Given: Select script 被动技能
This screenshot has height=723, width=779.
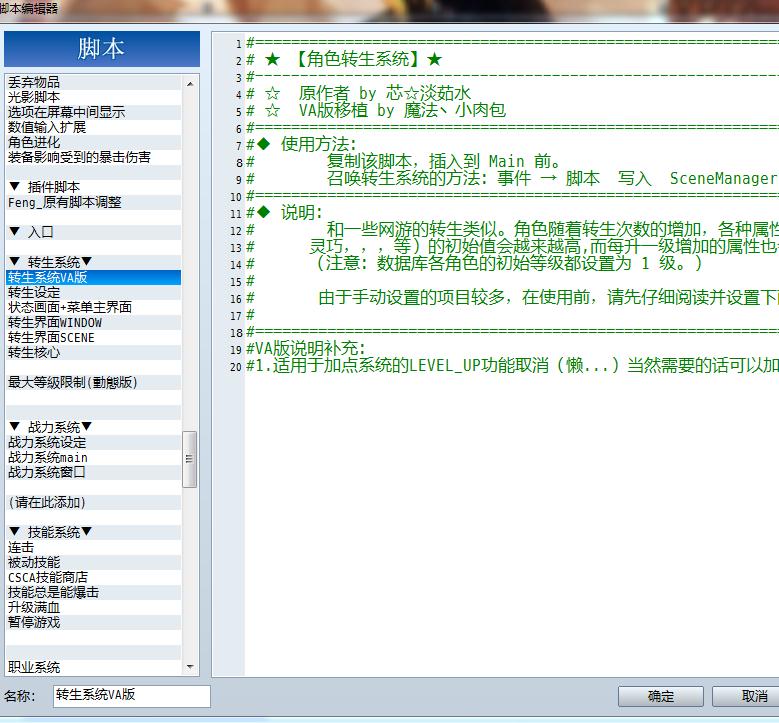Looking at the screenshot, I should [x=93, y=562].
